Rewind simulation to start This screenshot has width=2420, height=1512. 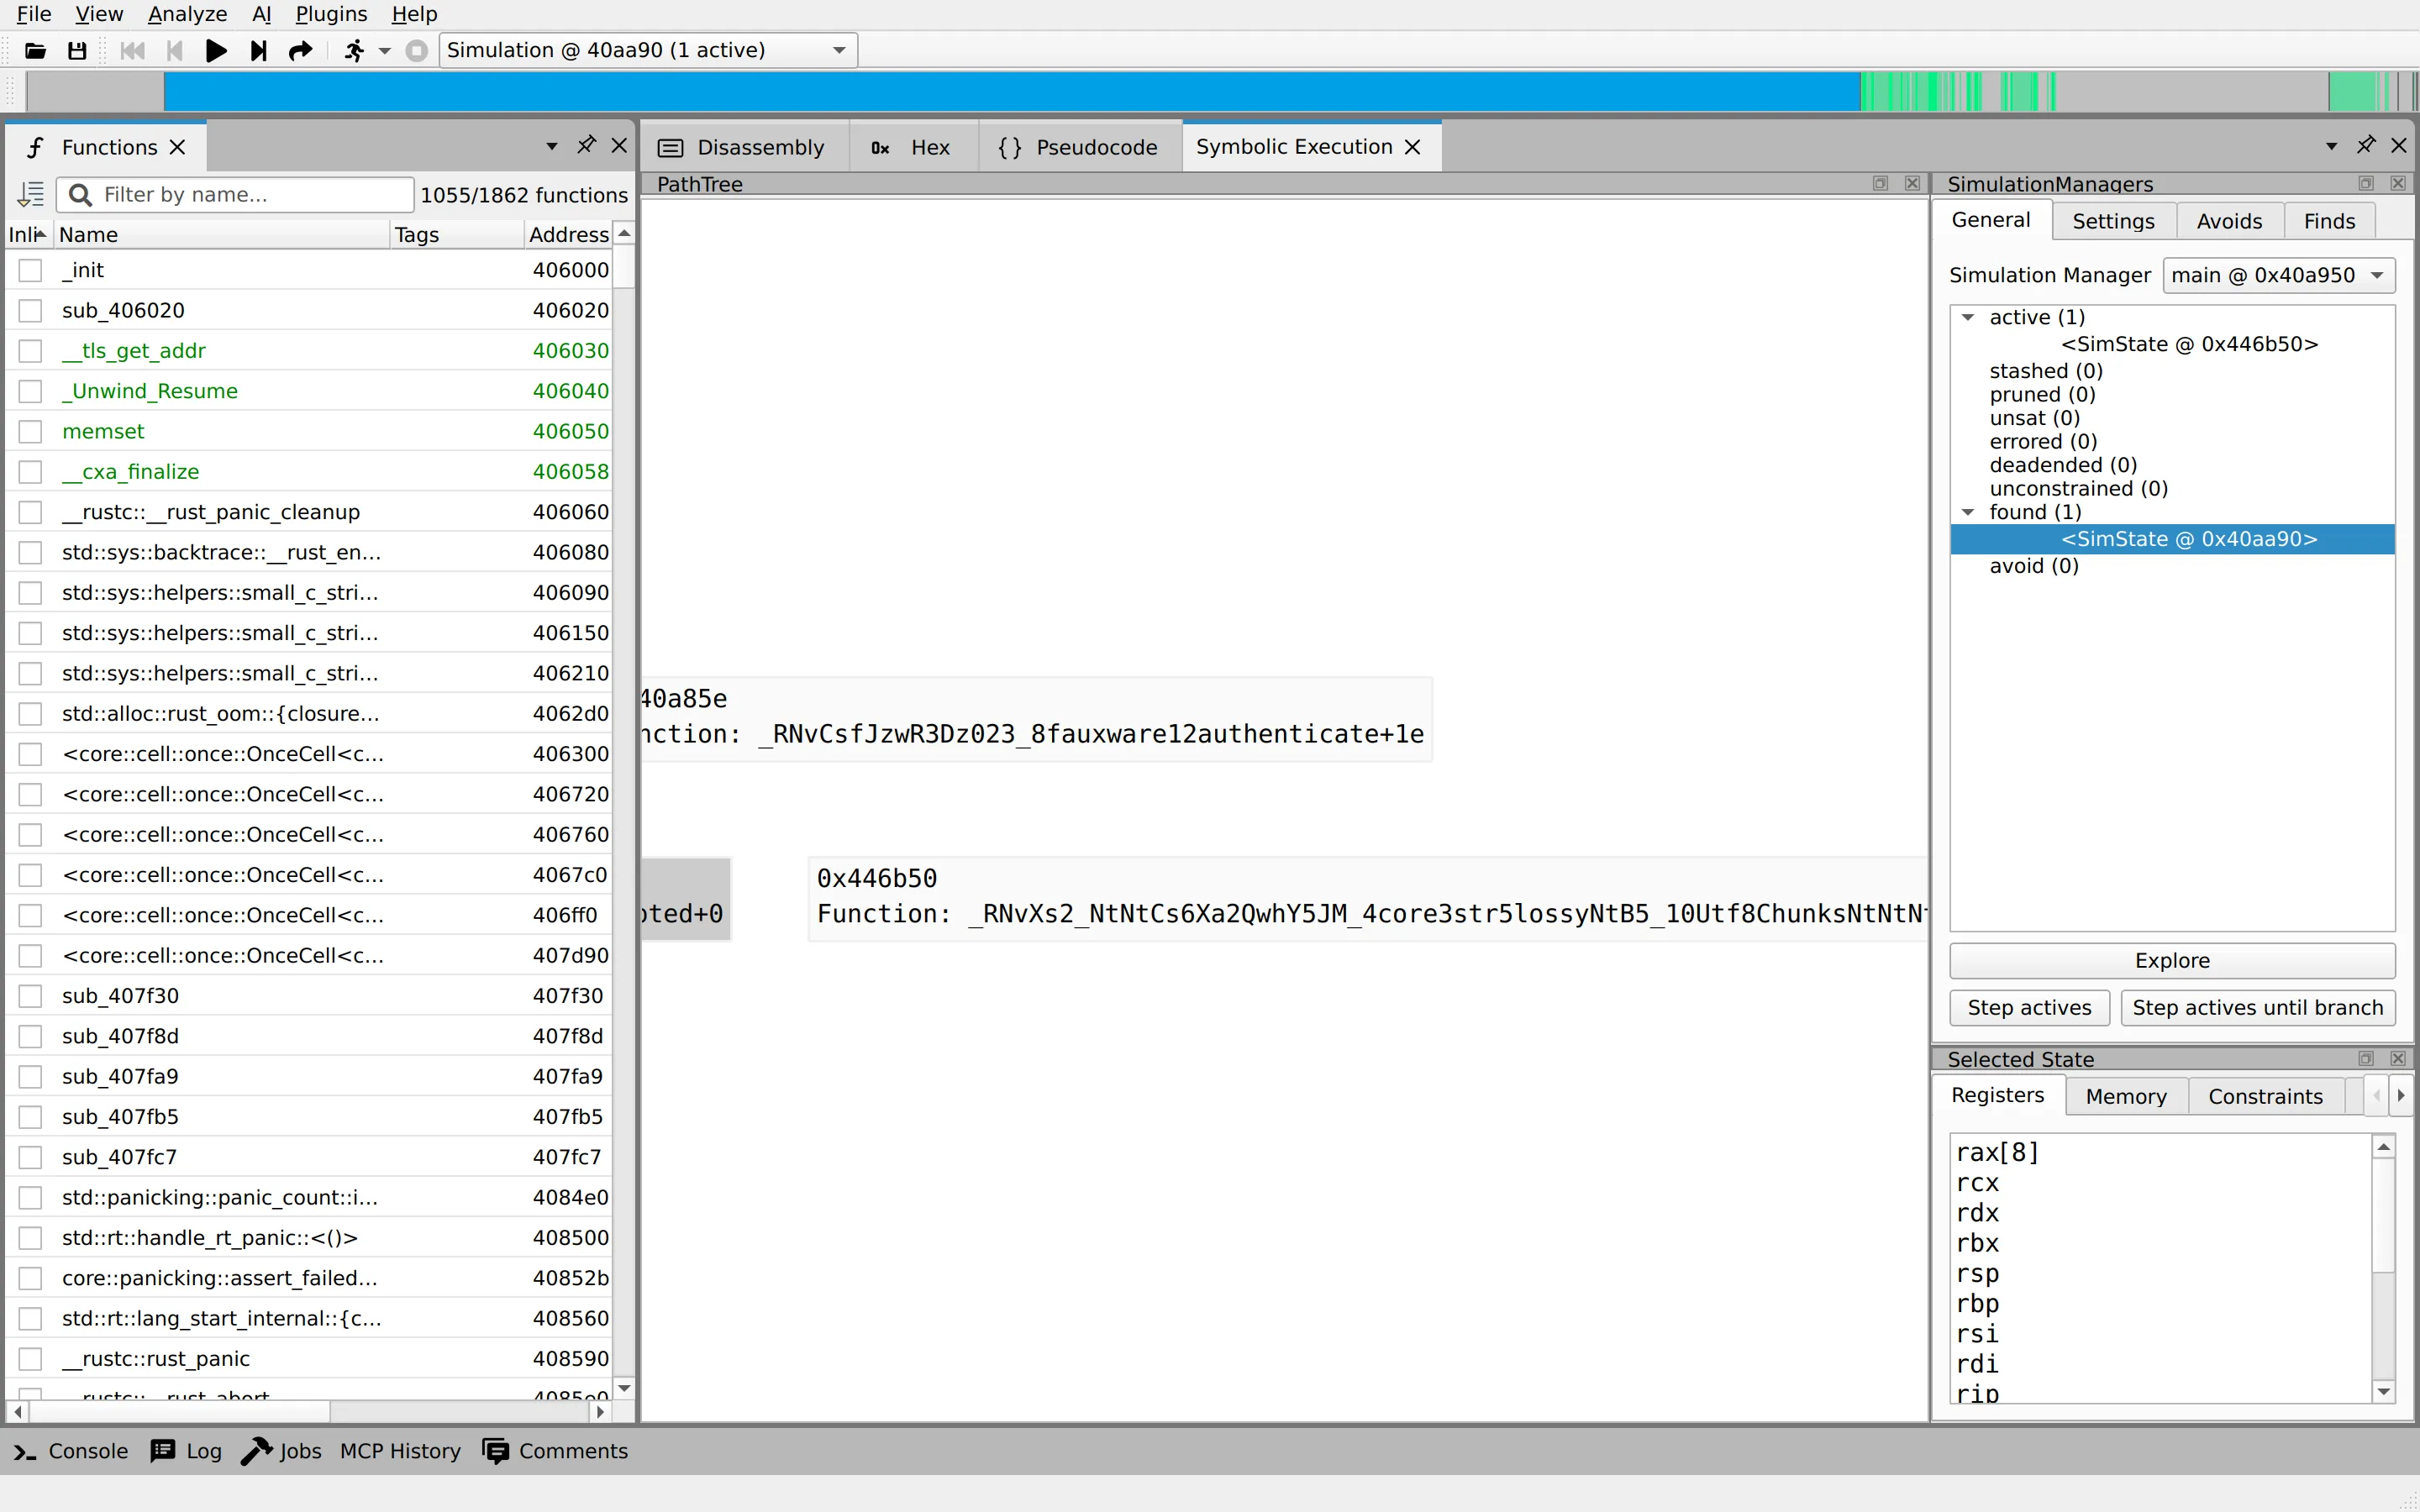click(132, 51)
